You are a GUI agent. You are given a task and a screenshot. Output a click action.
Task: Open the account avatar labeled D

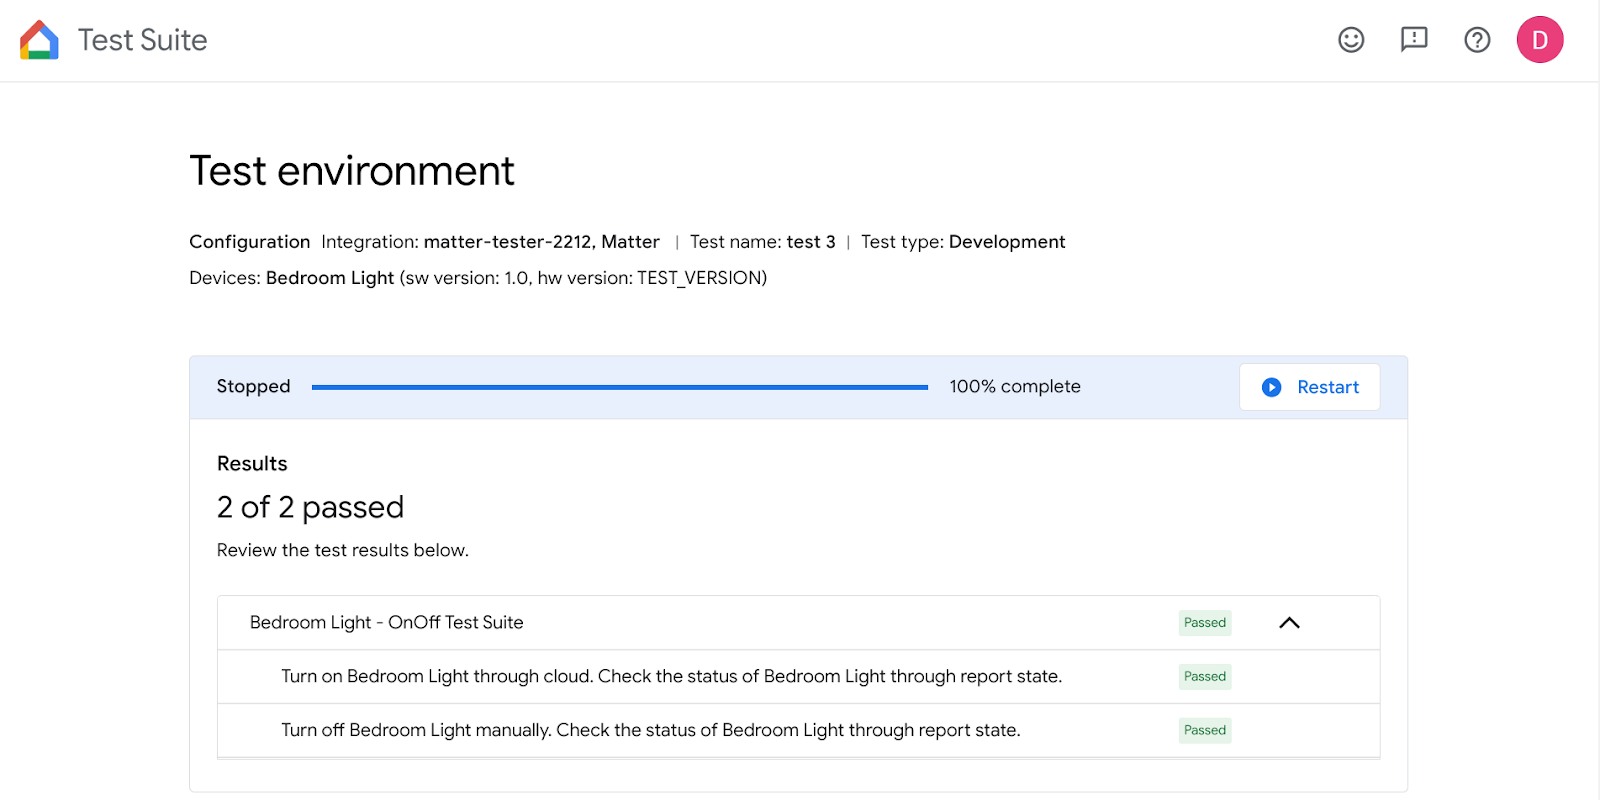coord(1539,40)
